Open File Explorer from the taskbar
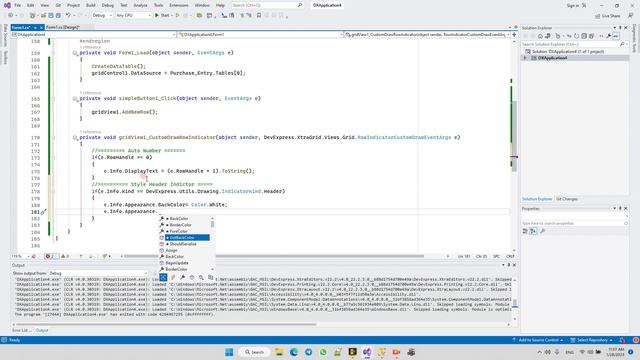This screenshot has width=640, height=360. pyautogui.click(x=279, y=352)
